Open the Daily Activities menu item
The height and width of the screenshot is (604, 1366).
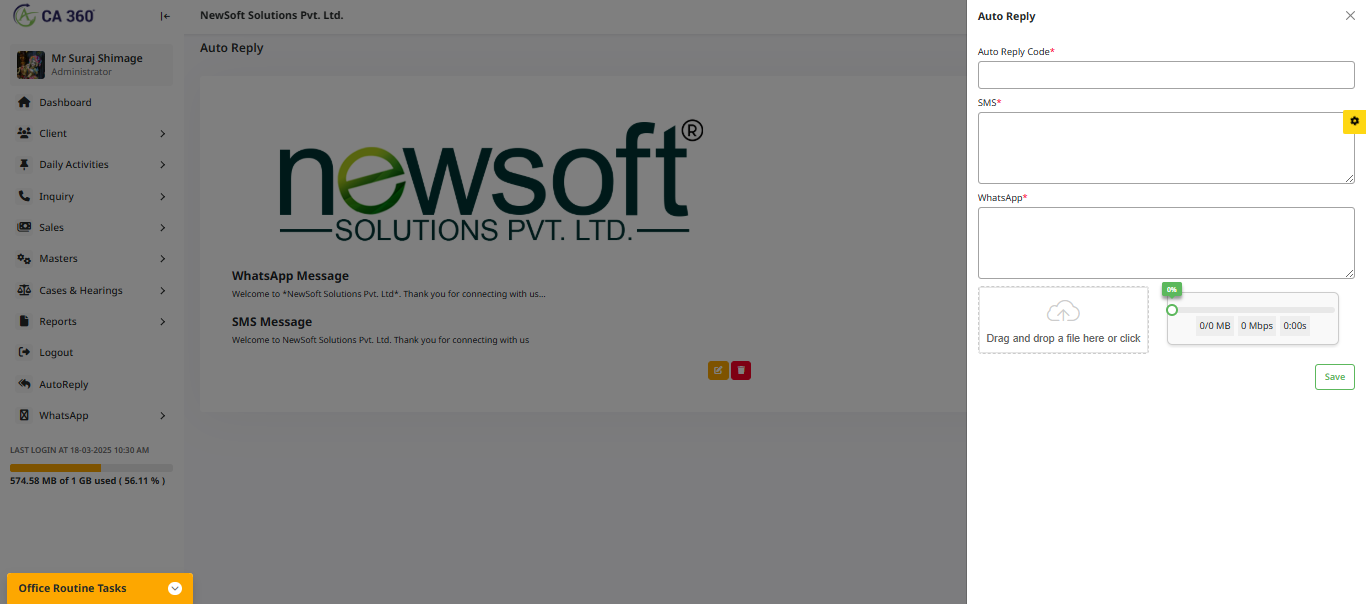click(92, 165)
